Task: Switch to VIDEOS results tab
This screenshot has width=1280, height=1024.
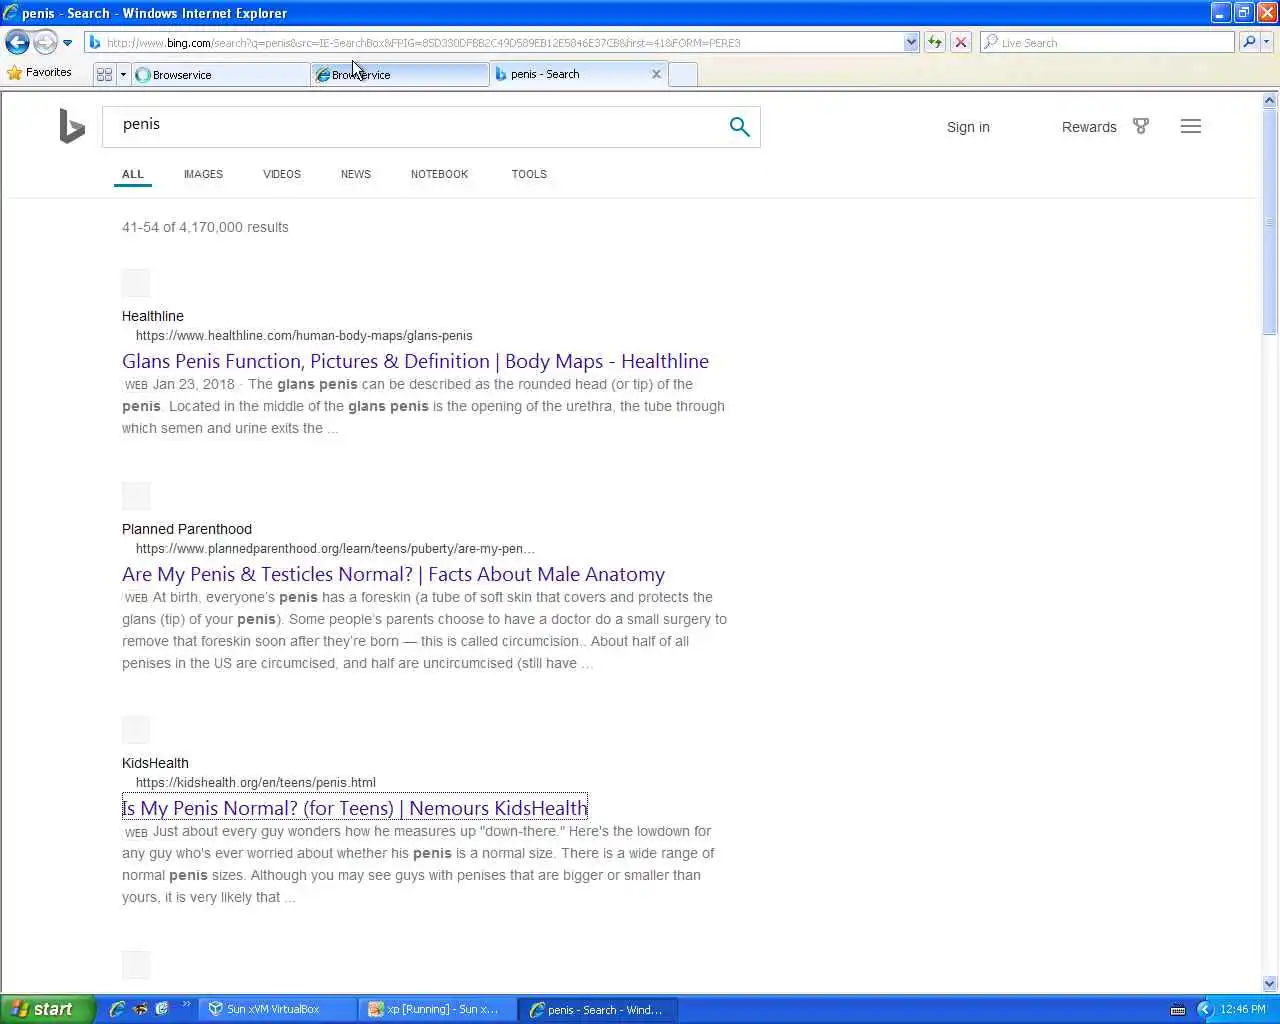Action: click(282, 174)
